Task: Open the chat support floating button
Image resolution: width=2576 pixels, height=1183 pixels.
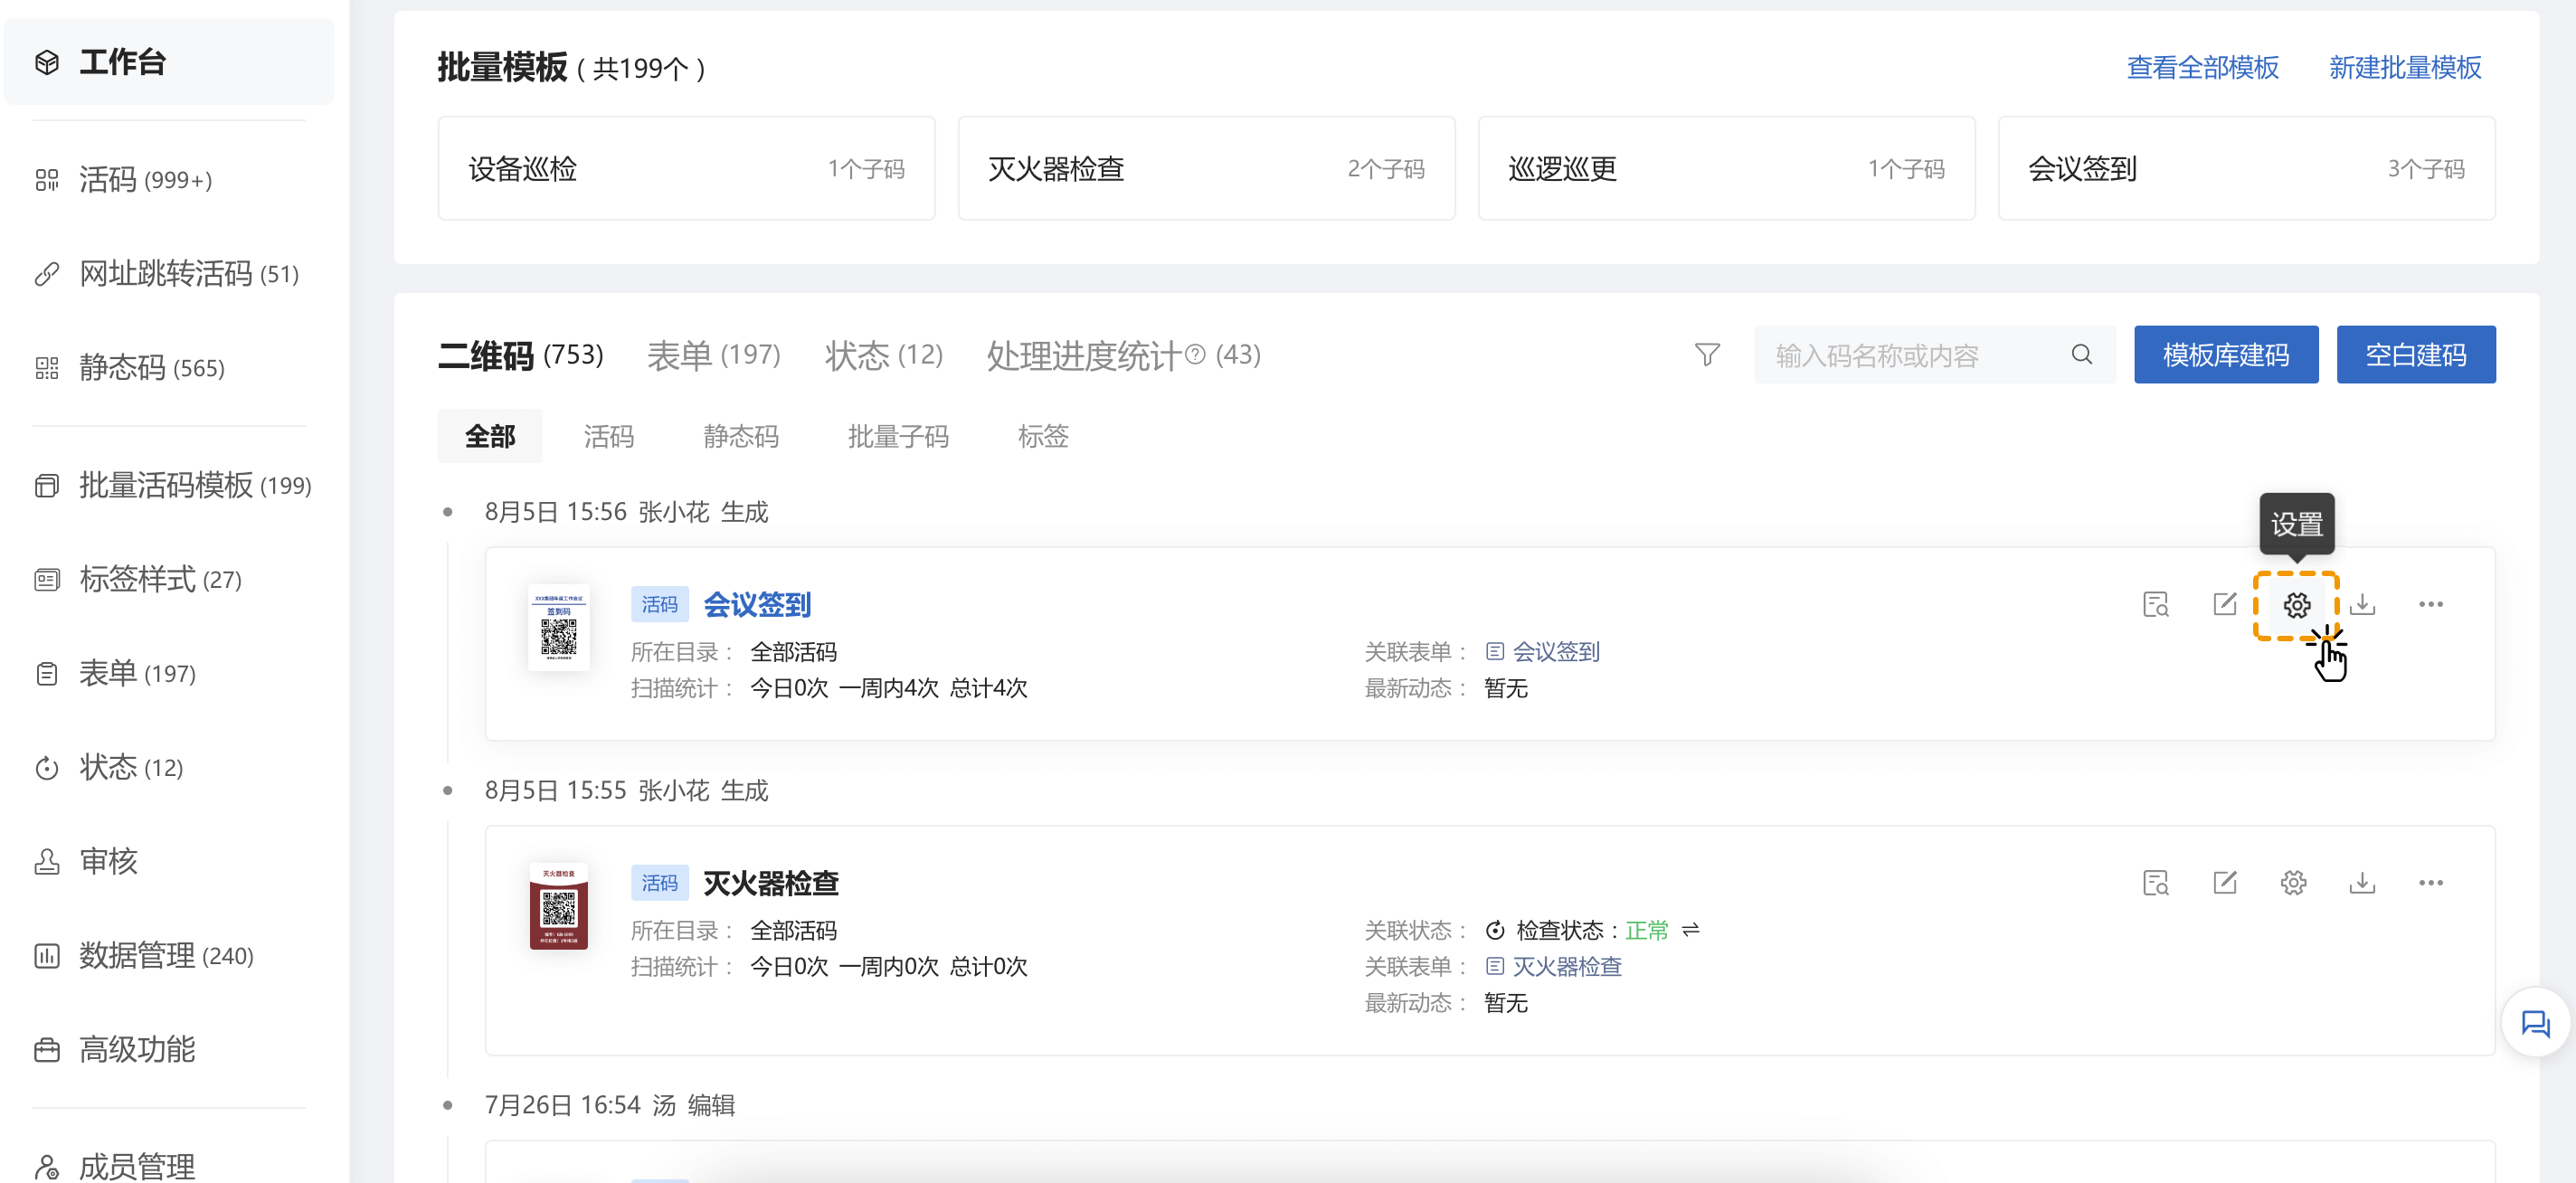Action: pyautogui.click(x=2535, y=1023)
